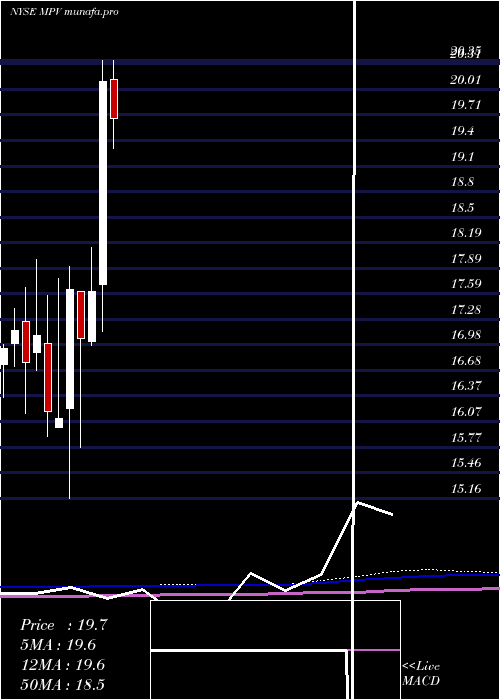Click the 17.59 price axis label
This screenshot has width=500, height=700.
coord(466,284)
